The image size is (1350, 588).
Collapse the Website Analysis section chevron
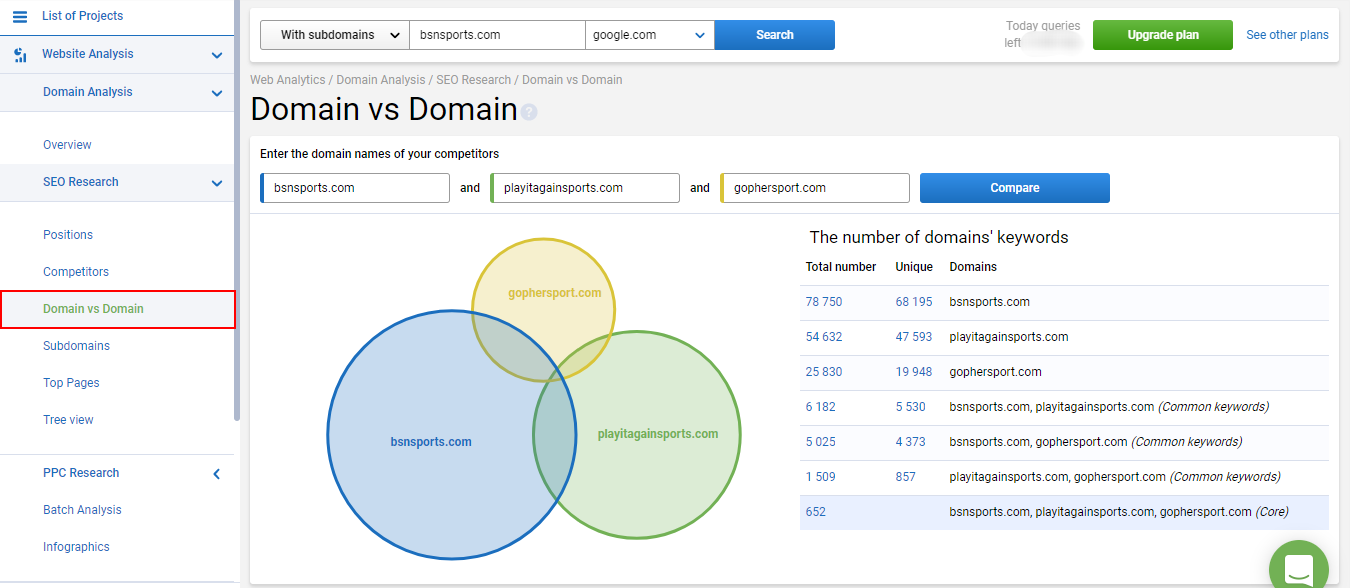pyautogui.click(x=217, y=55)
